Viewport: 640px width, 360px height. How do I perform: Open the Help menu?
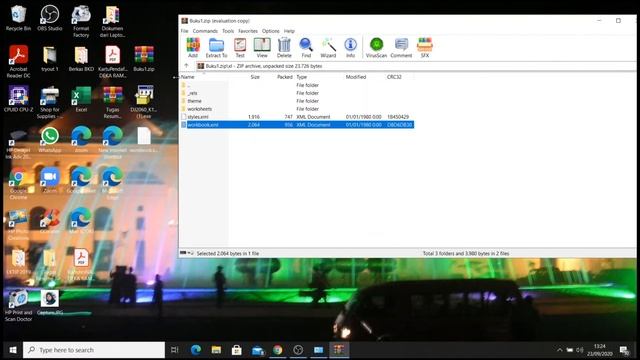[x=289, y=31]
